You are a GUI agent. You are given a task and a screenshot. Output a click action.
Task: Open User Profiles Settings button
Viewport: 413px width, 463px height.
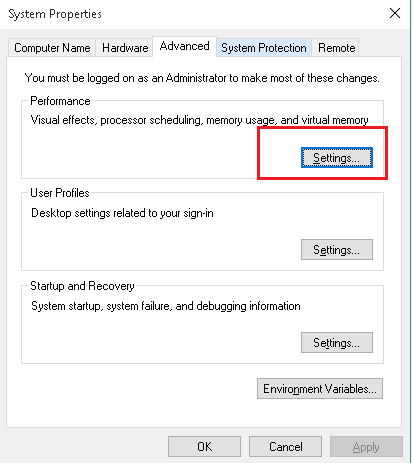(x=337, y=250)
